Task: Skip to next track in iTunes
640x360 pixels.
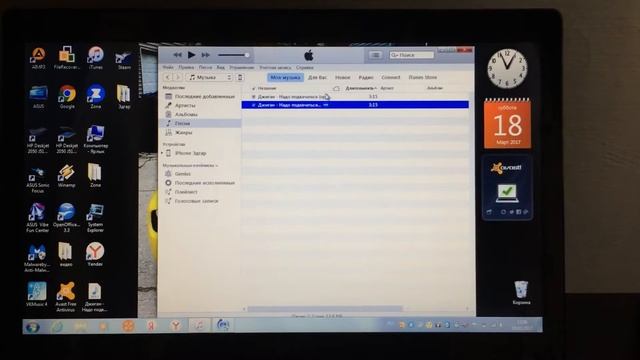Action: click(206, 55)
